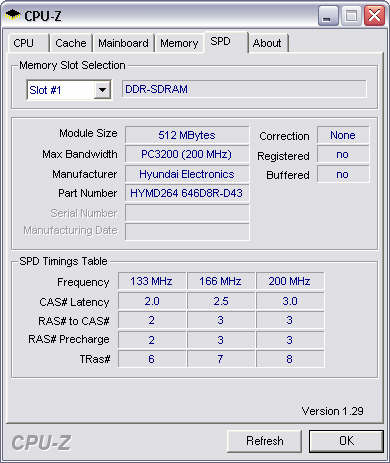Viewport: 390px width, 463px height.
Task: Click the Buffered value no
Action: pos(343,174)
